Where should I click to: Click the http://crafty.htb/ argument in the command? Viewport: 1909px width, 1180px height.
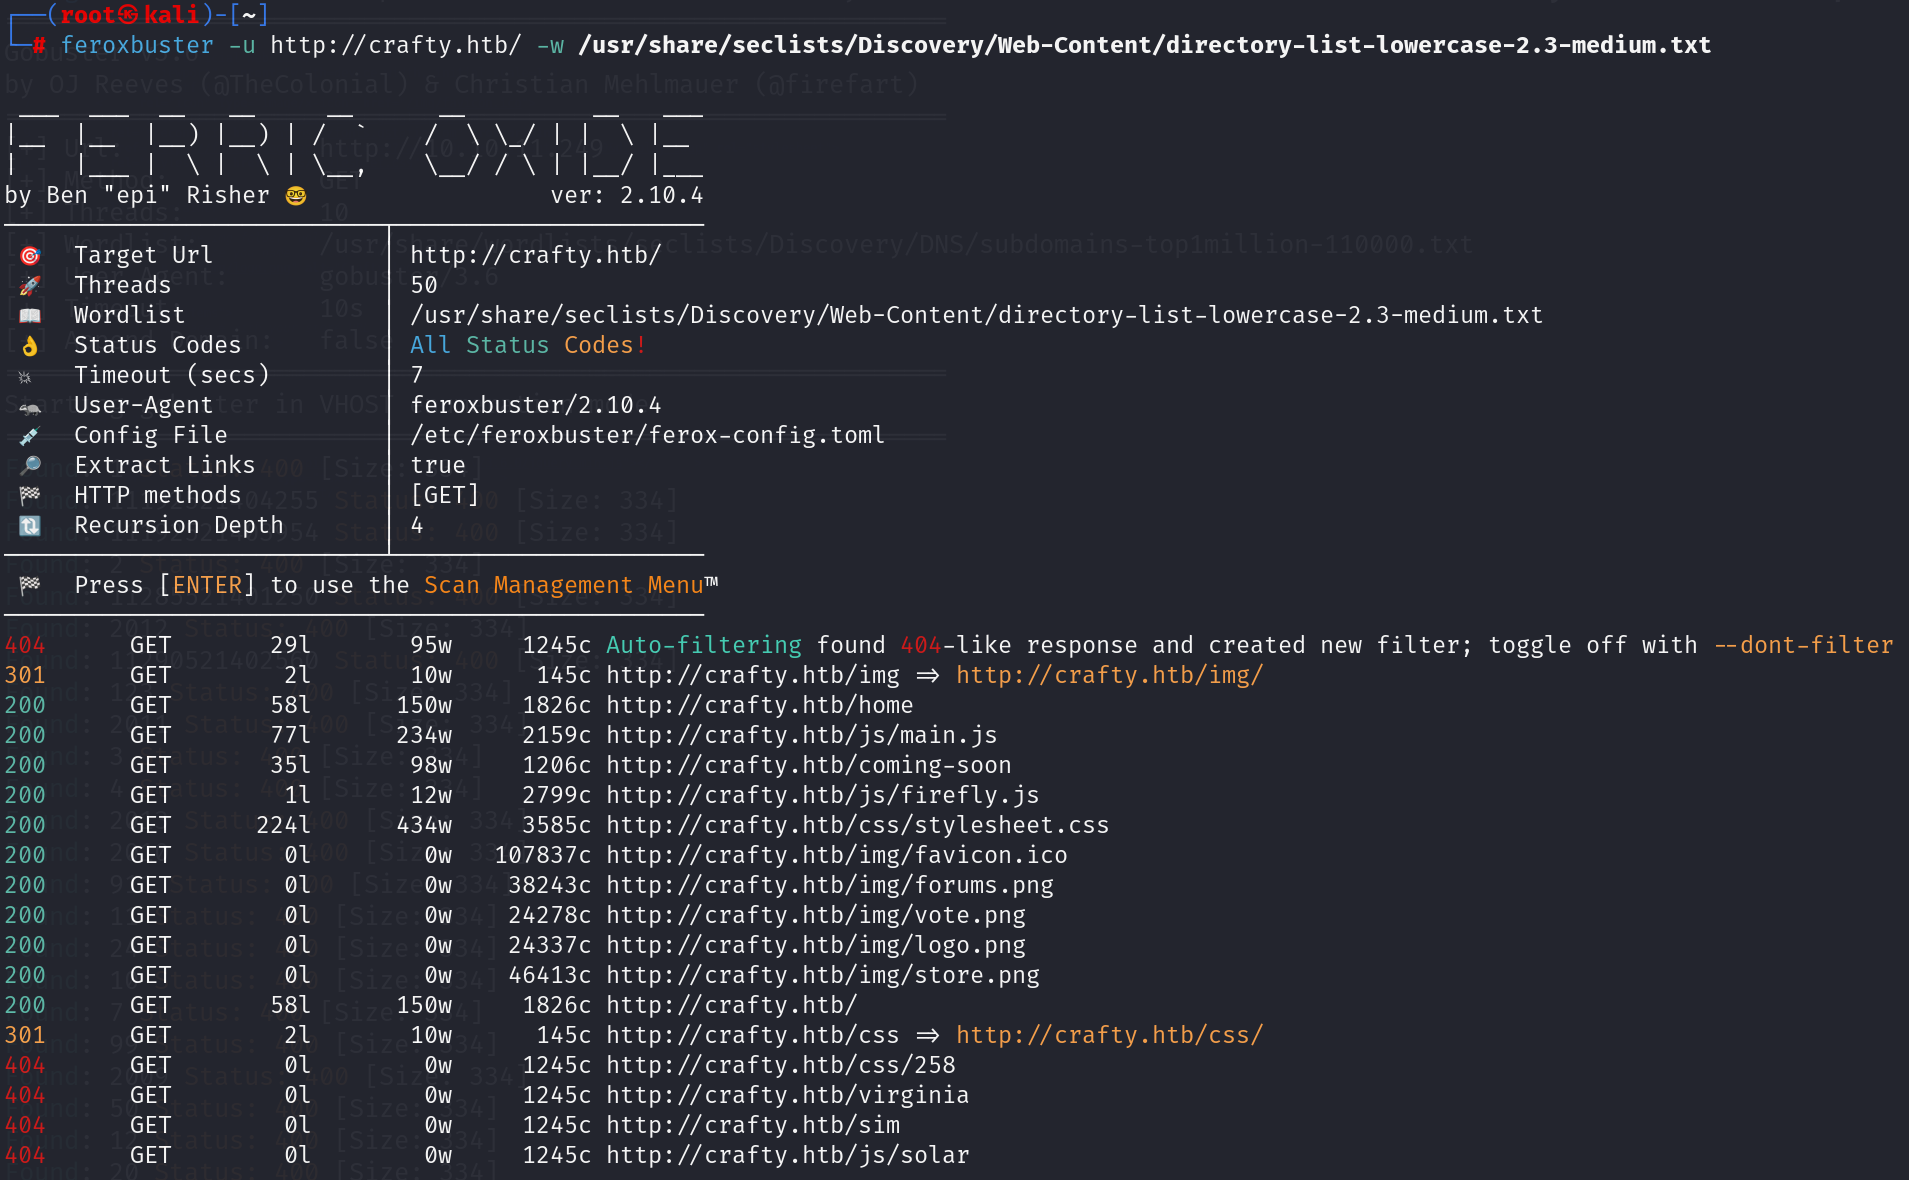(396, 45)
